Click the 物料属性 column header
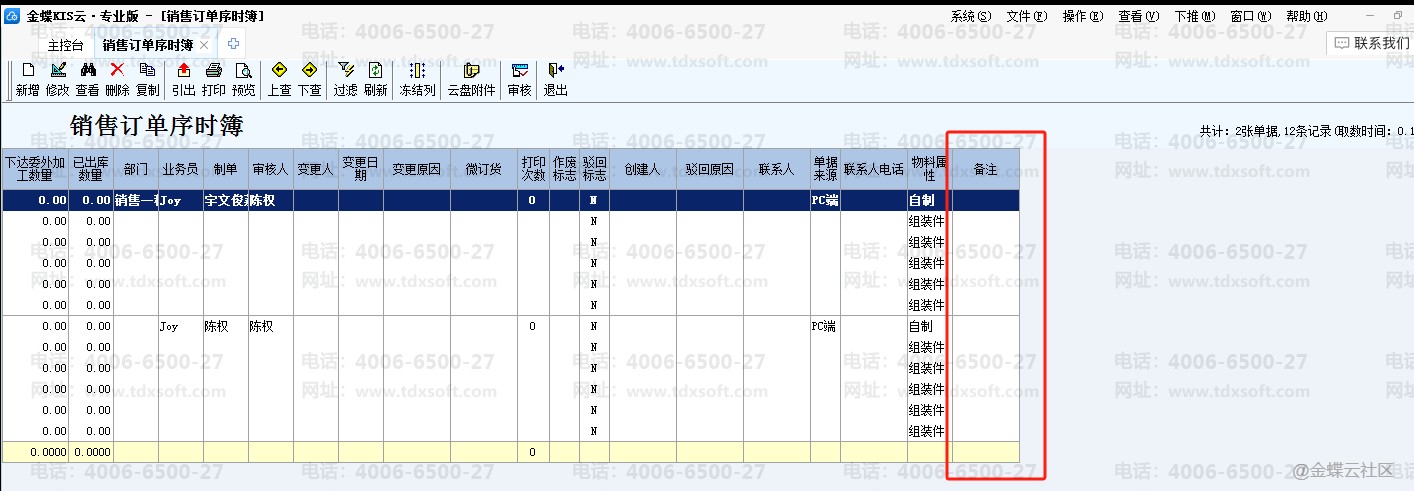Image resolution: width=1414 pixels, height=491 pixels. click(928, 170)
